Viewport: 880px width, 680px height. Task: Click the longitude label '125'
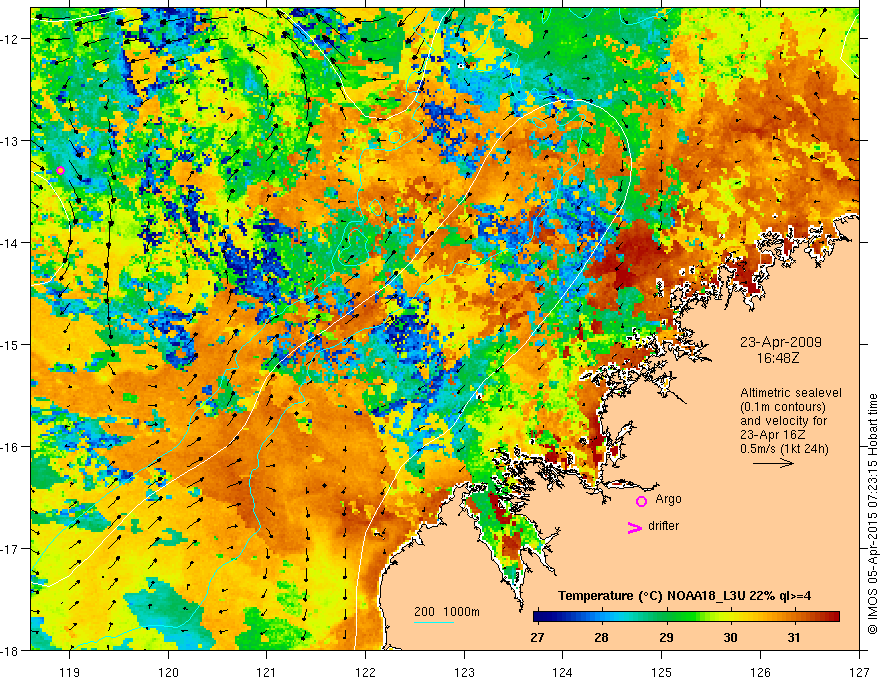point(662,672)
